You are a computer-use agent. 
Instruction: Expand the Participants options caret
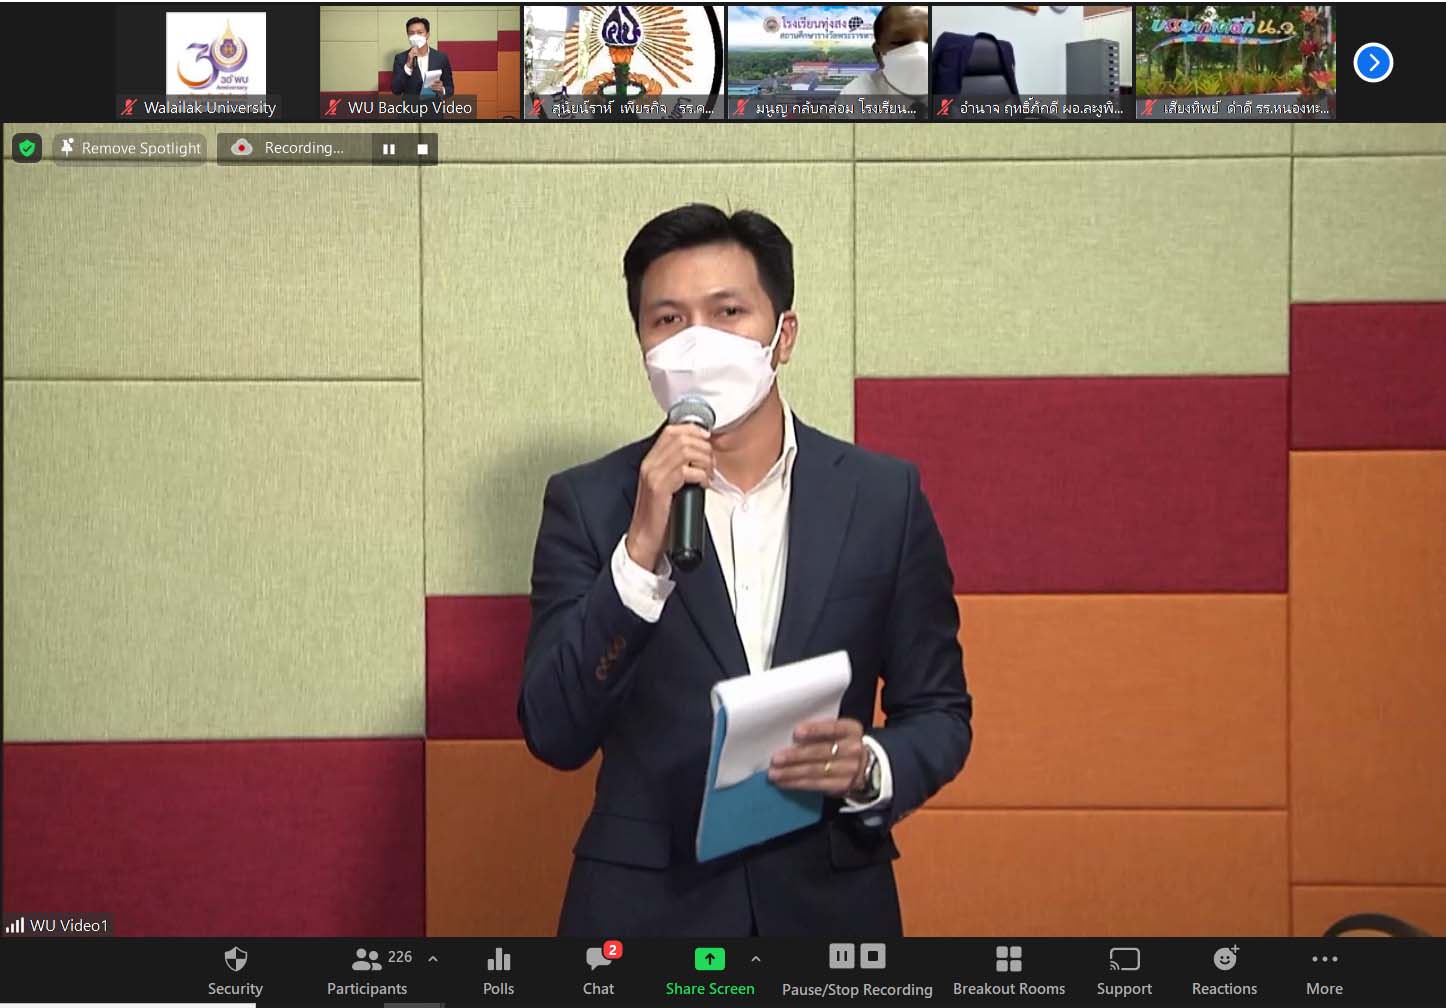click(433, 958)
